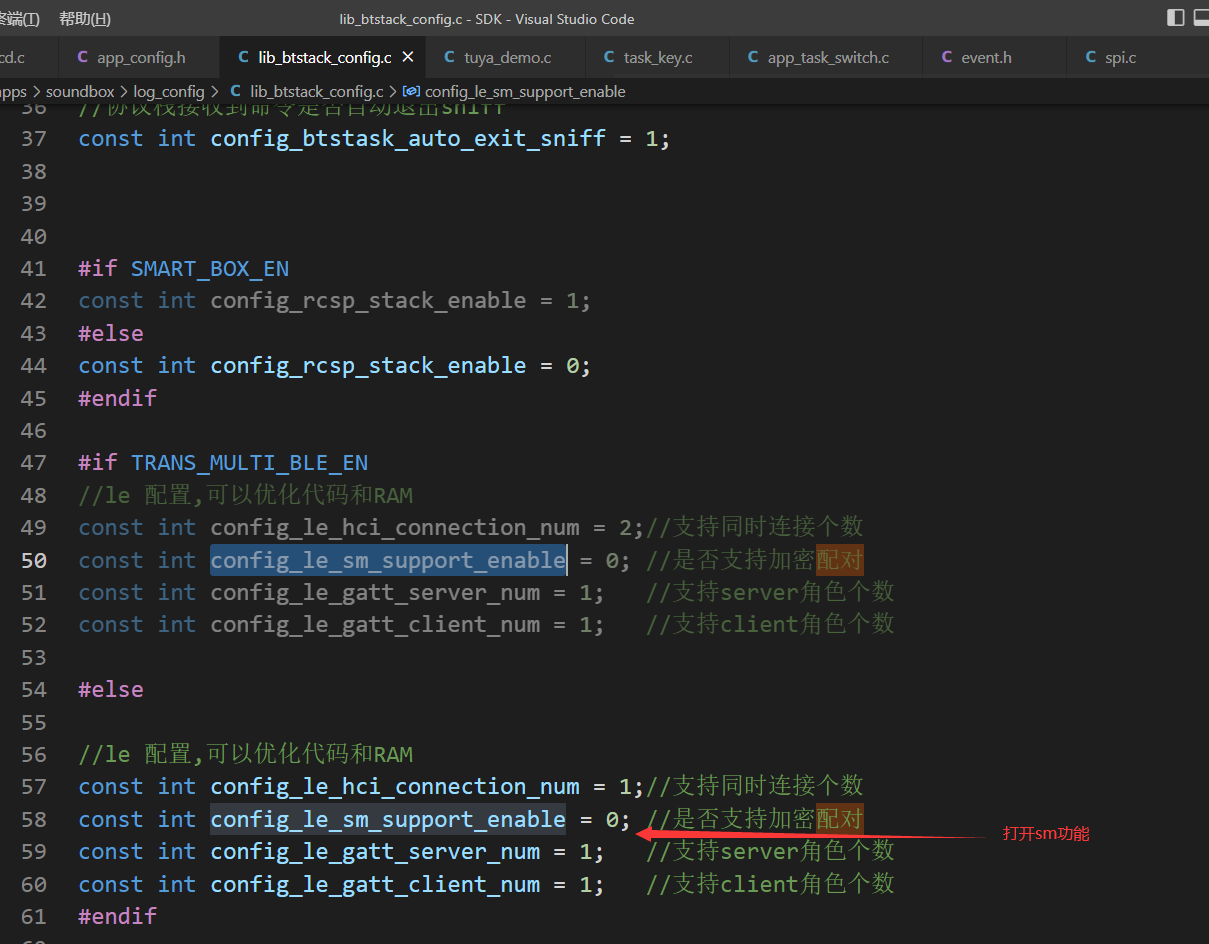This screenshot has width=1209, height=944.
Task: Click line number 37 in the gutter
Action: [34, 138]
